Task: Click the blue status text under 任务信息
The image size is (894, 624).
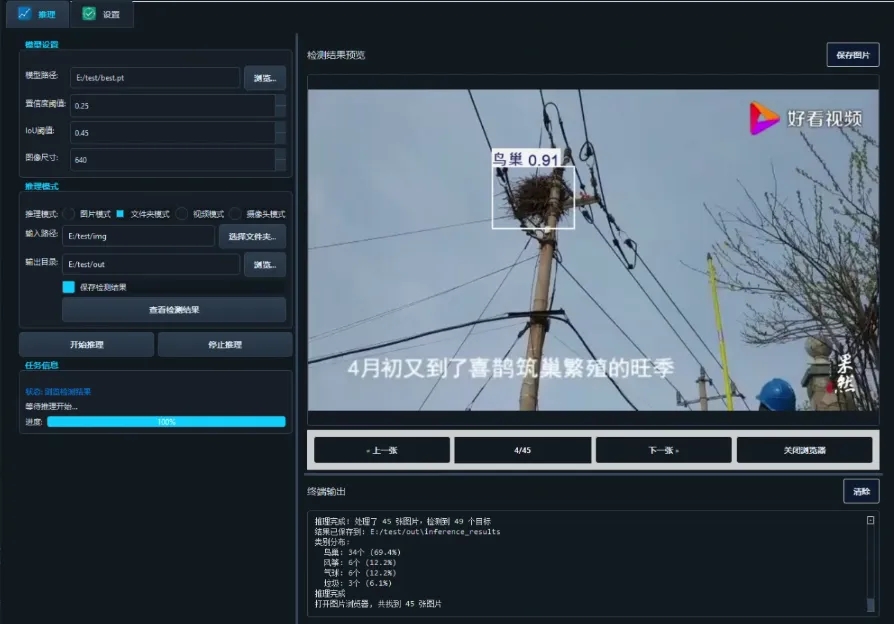Action: [58, 391]
